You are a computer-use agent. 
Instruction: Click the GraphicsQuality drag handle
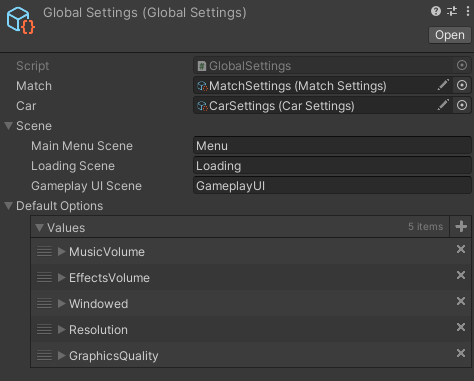point(44,355)
